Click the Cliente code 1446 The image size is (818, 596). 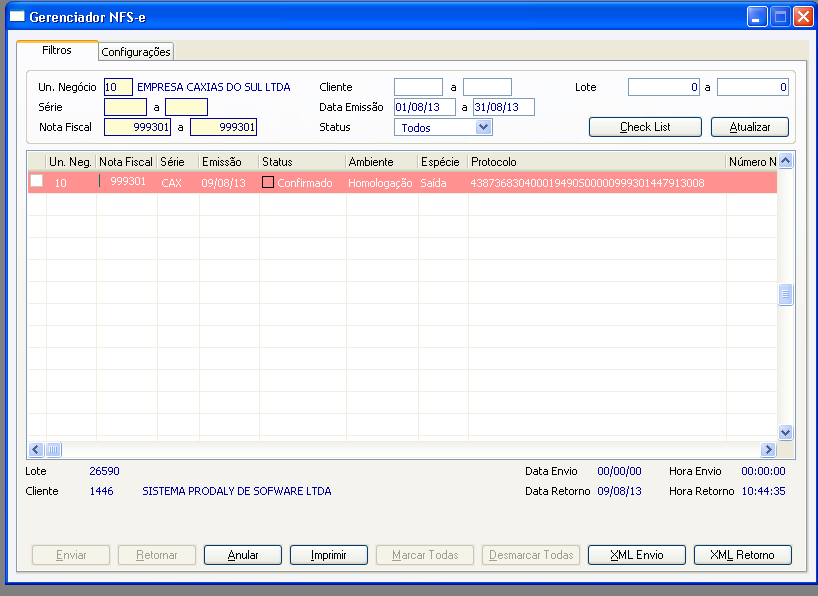(x=101, y=491)
